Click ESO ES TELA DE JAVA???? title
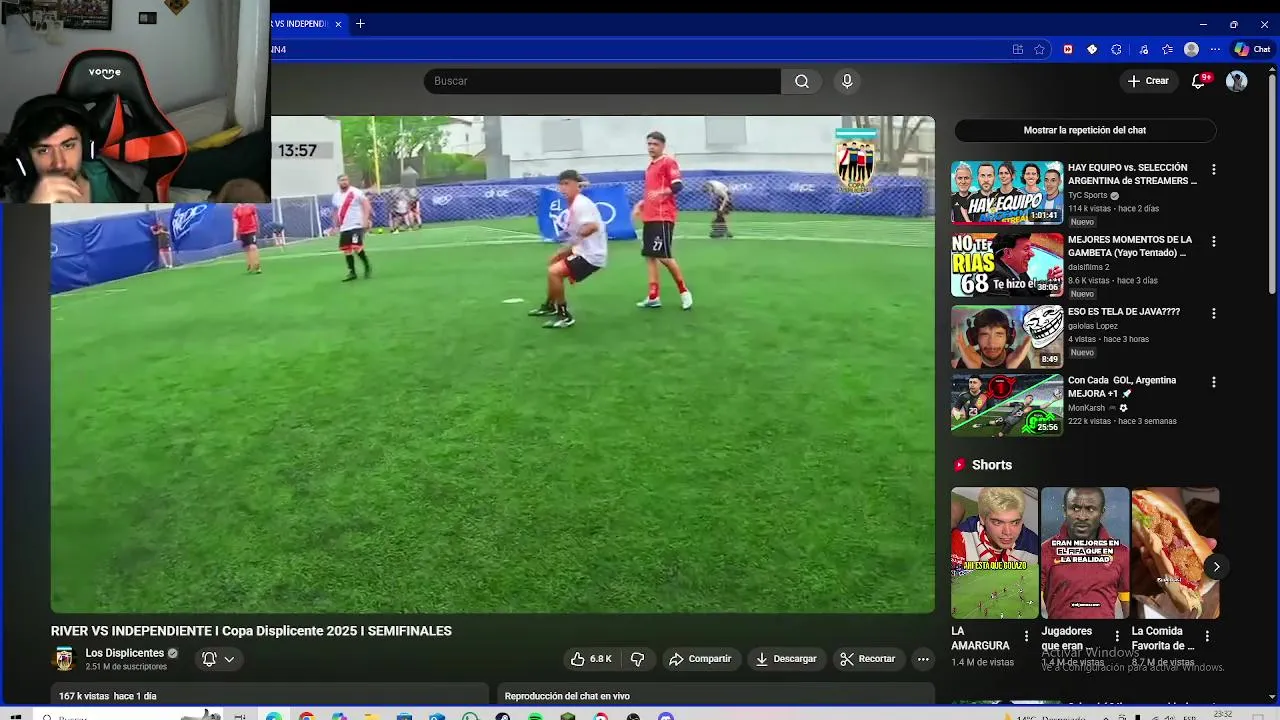This screenshot has height=720, width=1280. (1124, 312)
